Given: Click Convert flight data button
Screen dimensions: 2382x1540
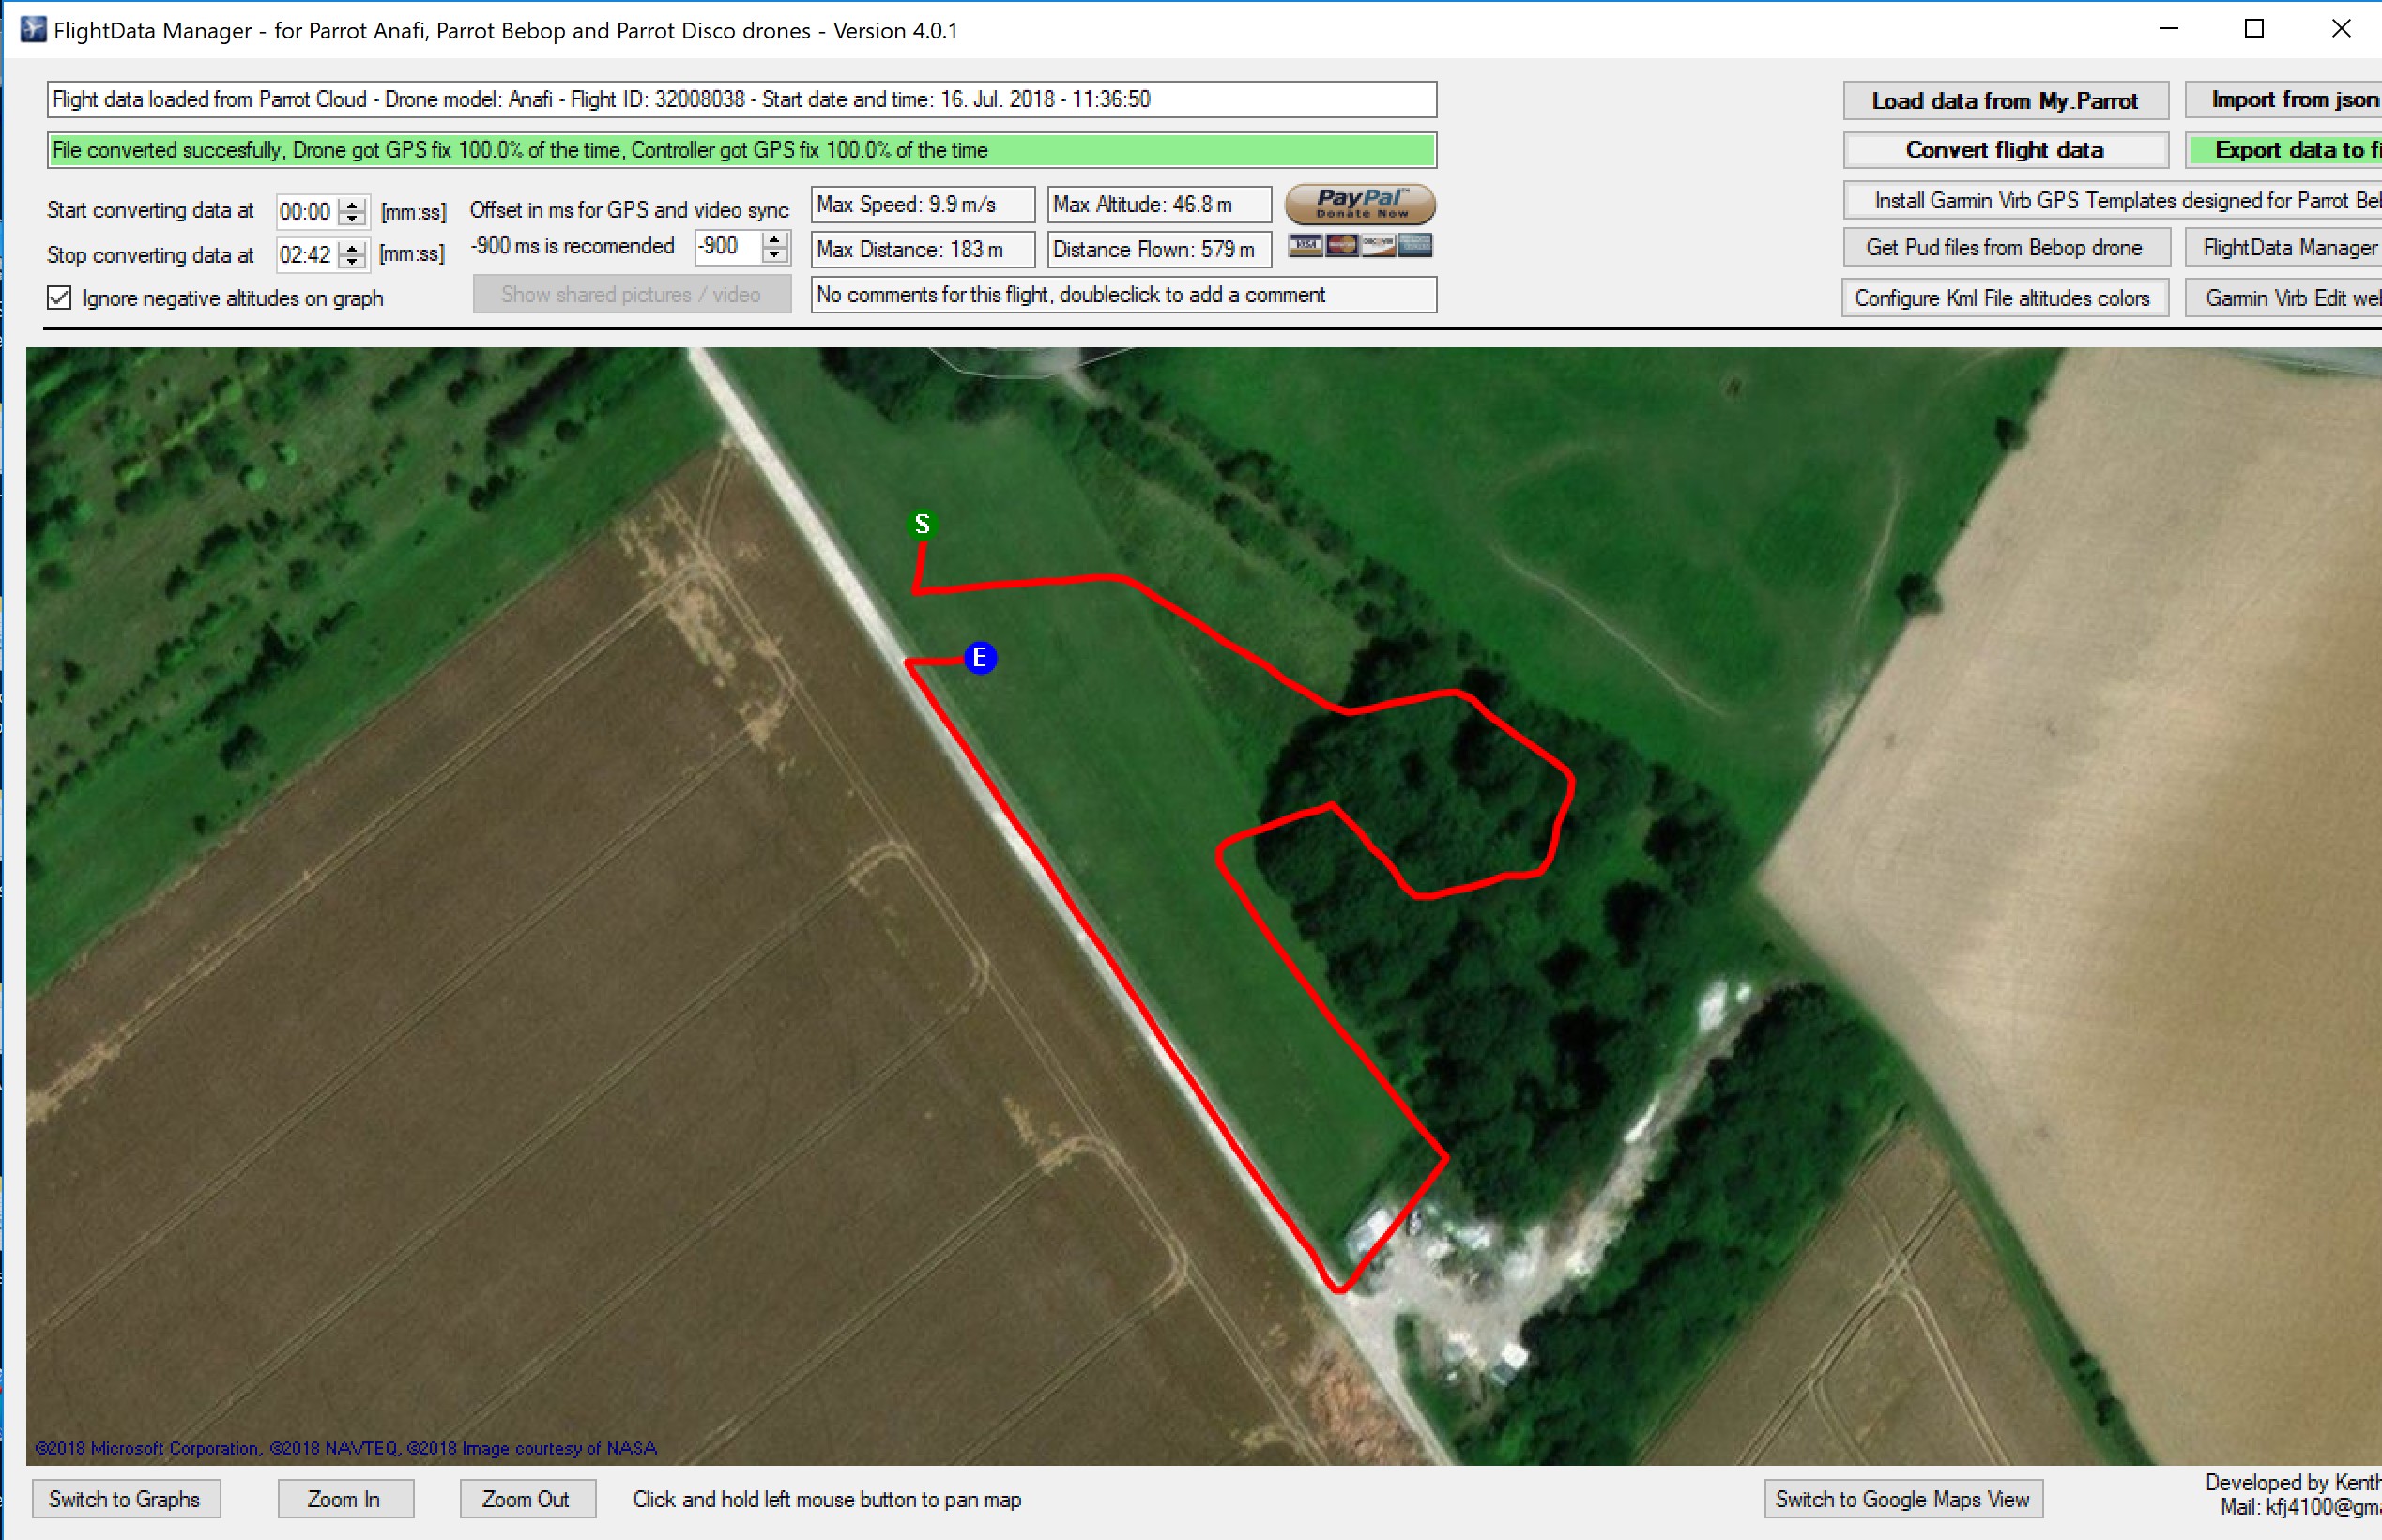Looking at the screenshot, I should click(x=2005, y=150).
